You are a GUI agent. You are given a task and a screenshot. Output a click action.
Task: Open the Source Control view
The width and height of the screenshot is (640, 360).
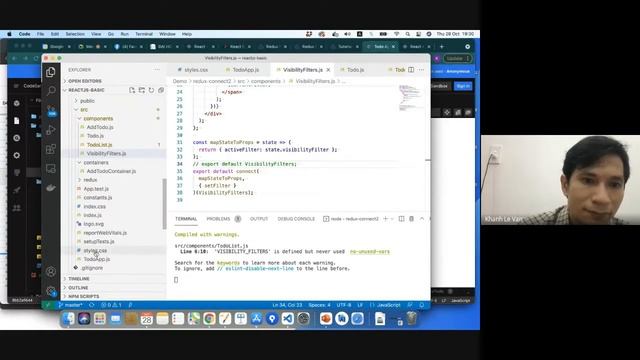pyautogui.click(x=51, y=110)
